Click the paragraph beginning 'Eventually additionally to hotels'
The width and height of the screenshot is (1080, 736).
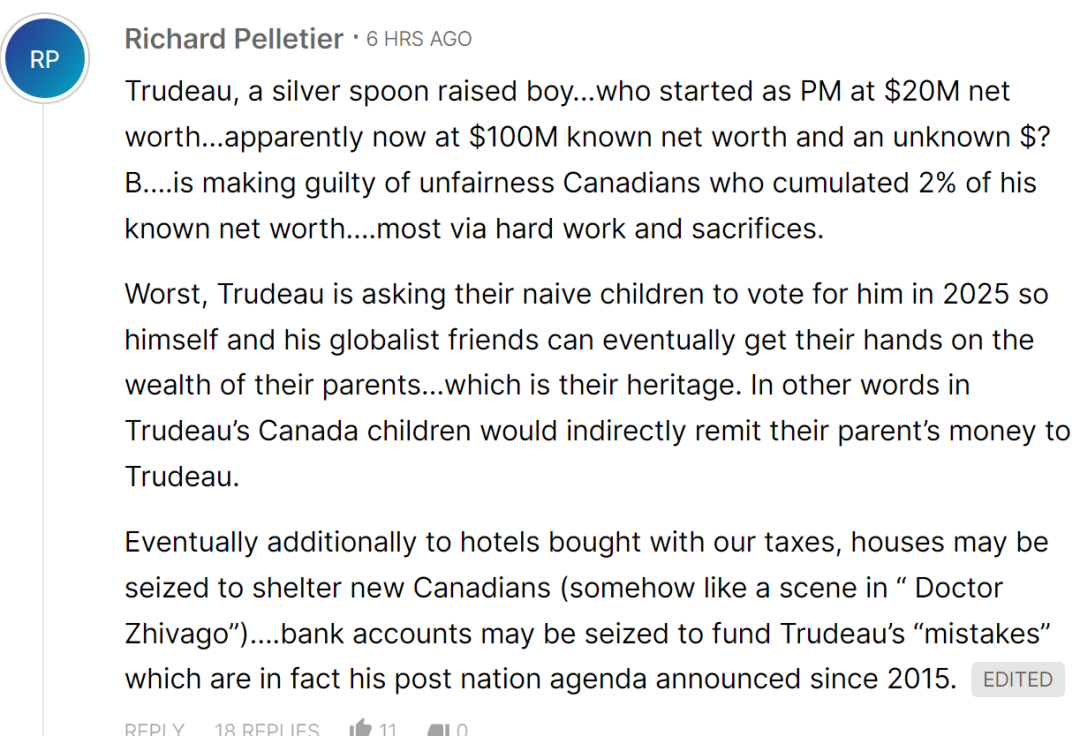588,610
